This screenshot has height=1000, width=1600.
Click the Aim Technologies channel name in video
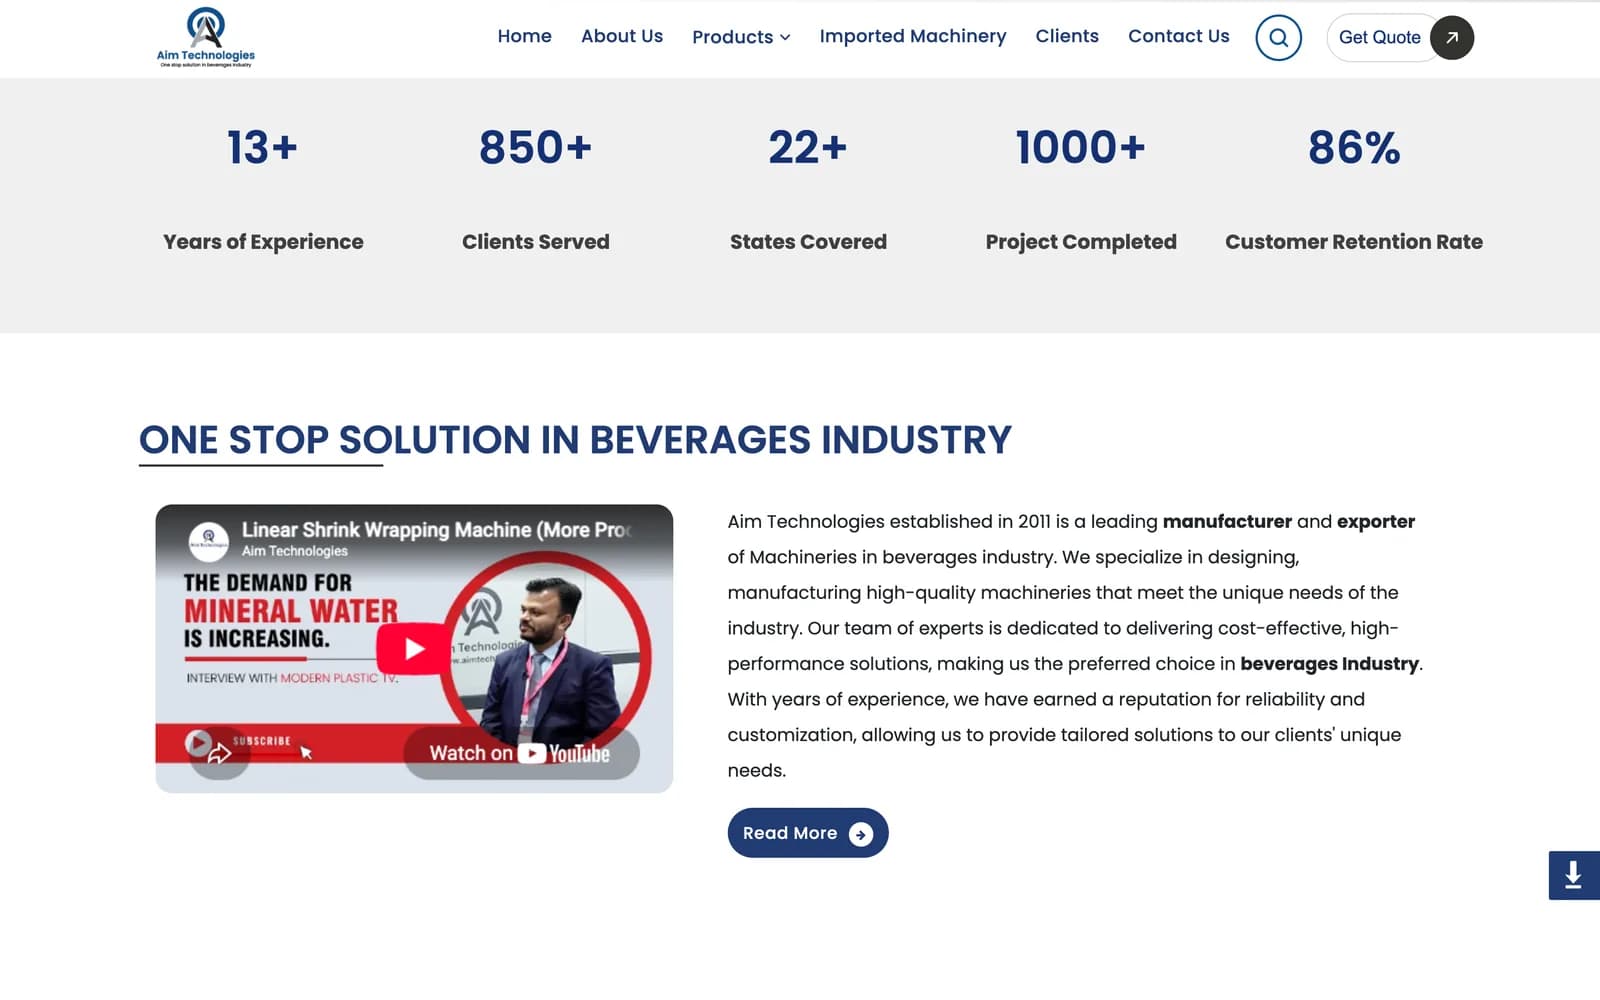(295, 551)
